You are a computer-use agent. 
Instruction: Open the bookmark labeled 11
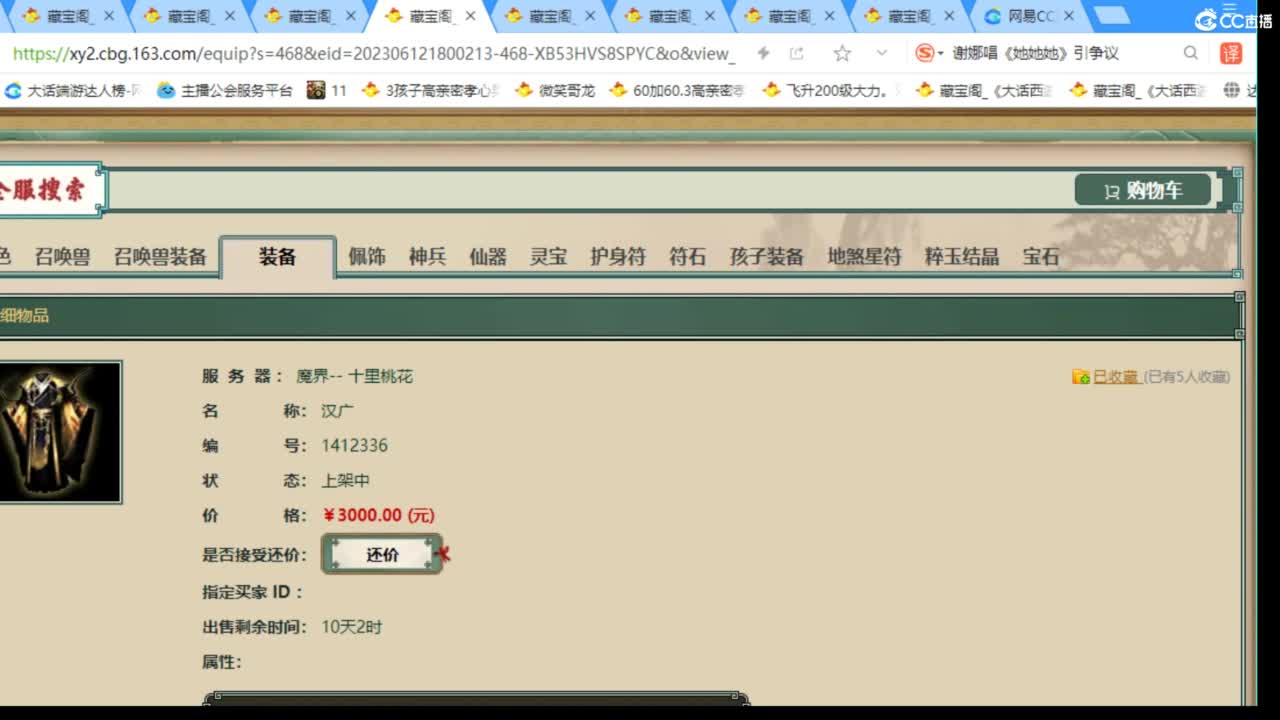(327, 90)
